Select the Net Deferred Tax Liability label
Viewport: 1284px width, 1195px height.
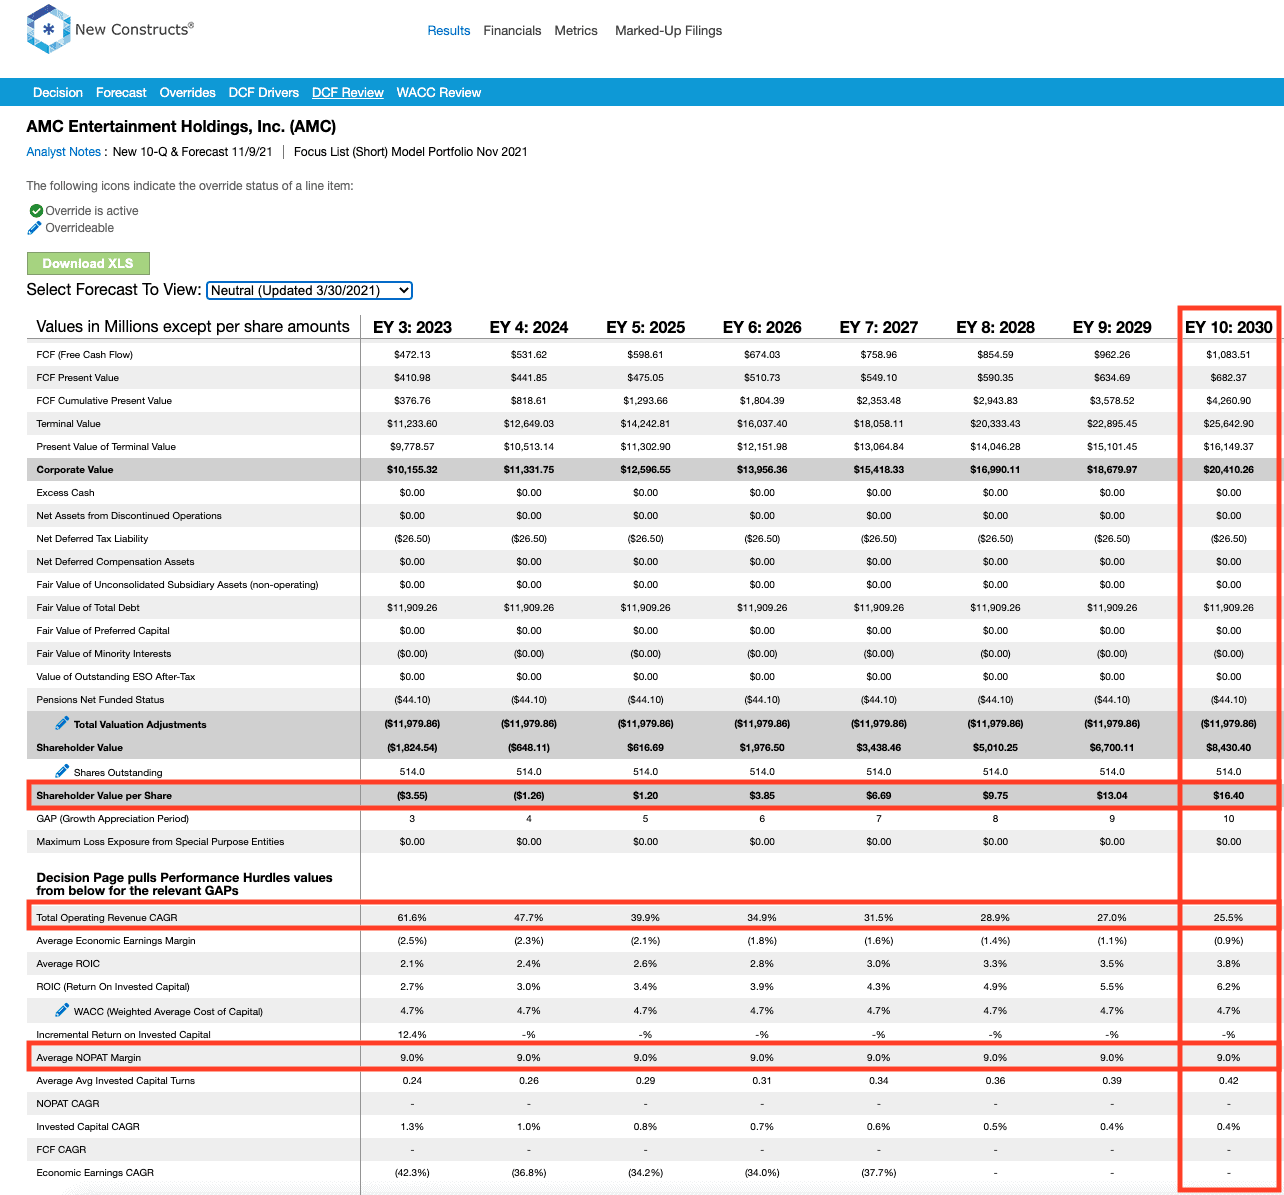(92, 538)
